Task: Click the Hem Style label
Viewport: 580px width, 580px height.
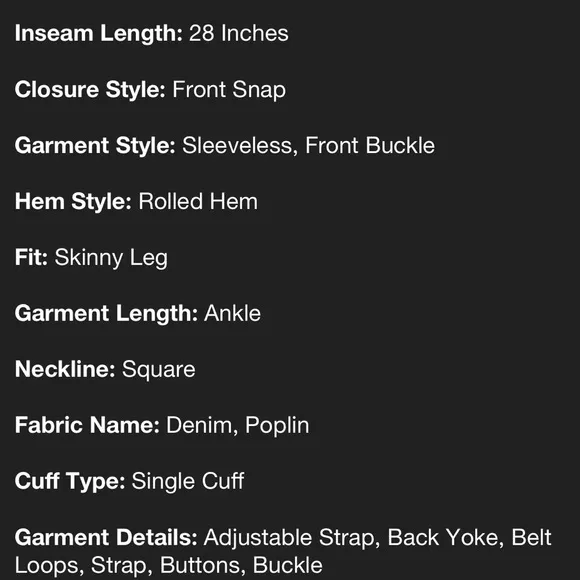Action: 73,202
